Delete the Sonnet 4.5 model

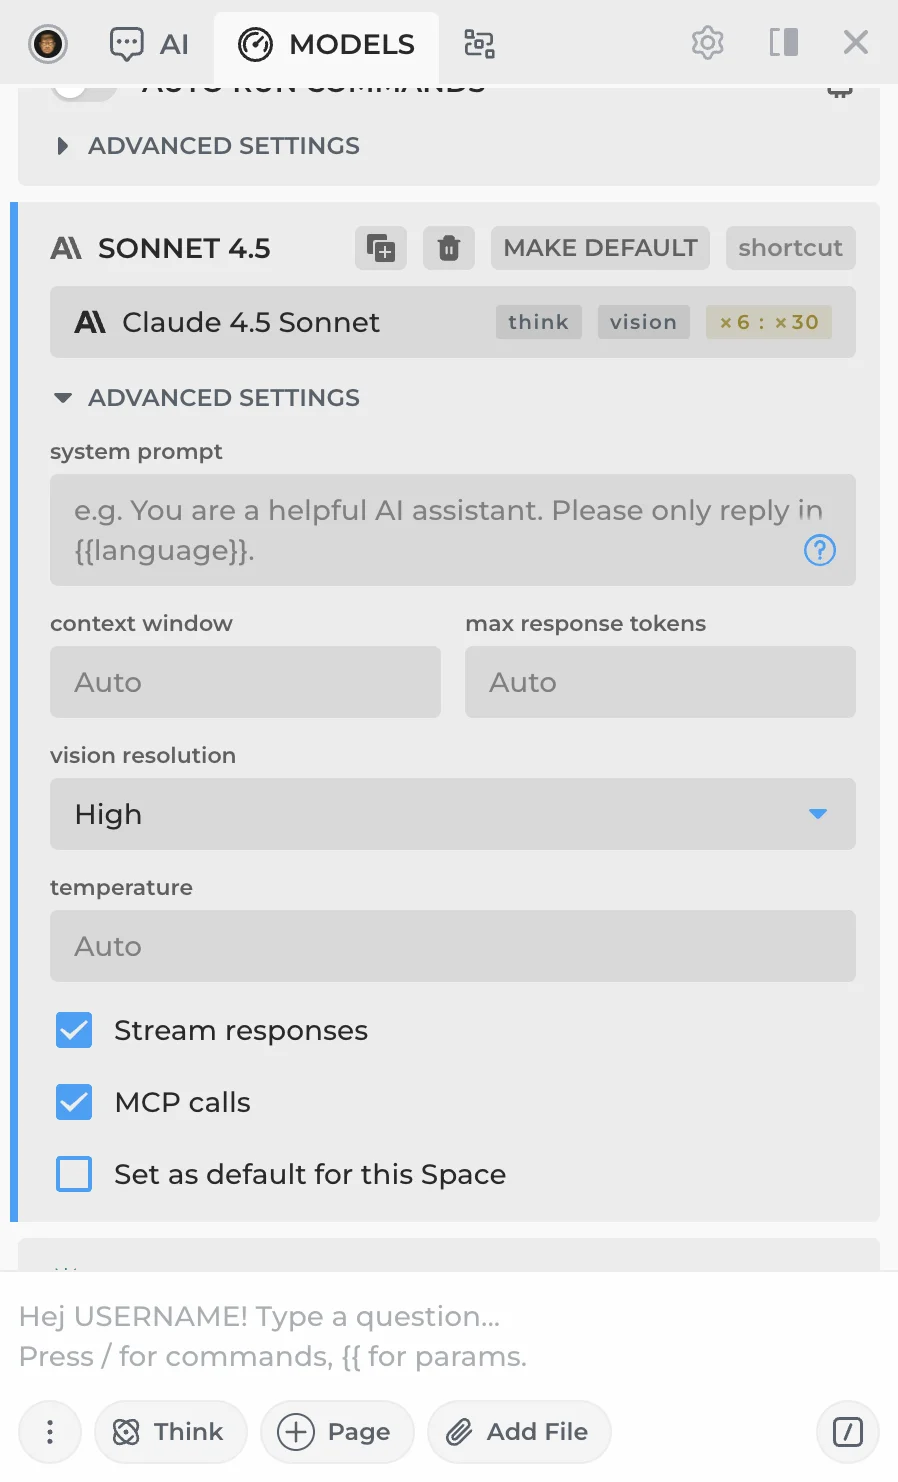click(449, 248)
